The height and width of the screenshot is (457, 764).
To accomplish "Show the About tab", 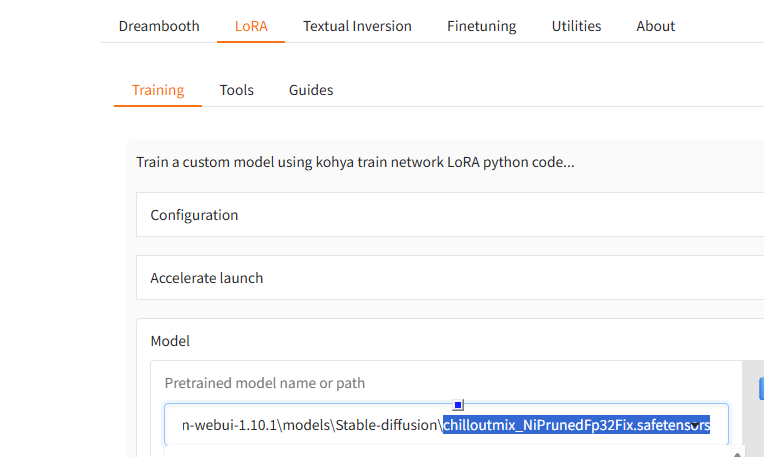I will 655,26.
